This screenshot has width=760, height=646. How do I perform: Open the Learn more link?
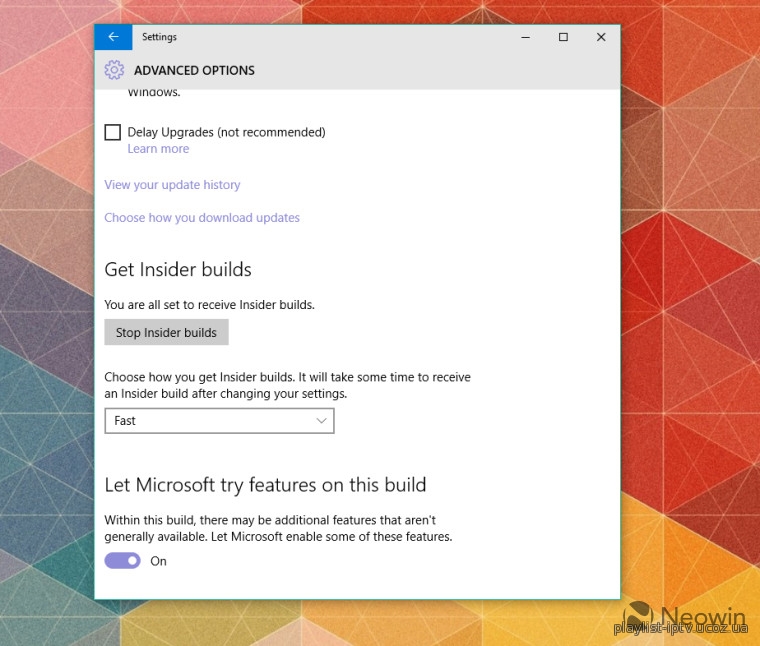point(158,149)
